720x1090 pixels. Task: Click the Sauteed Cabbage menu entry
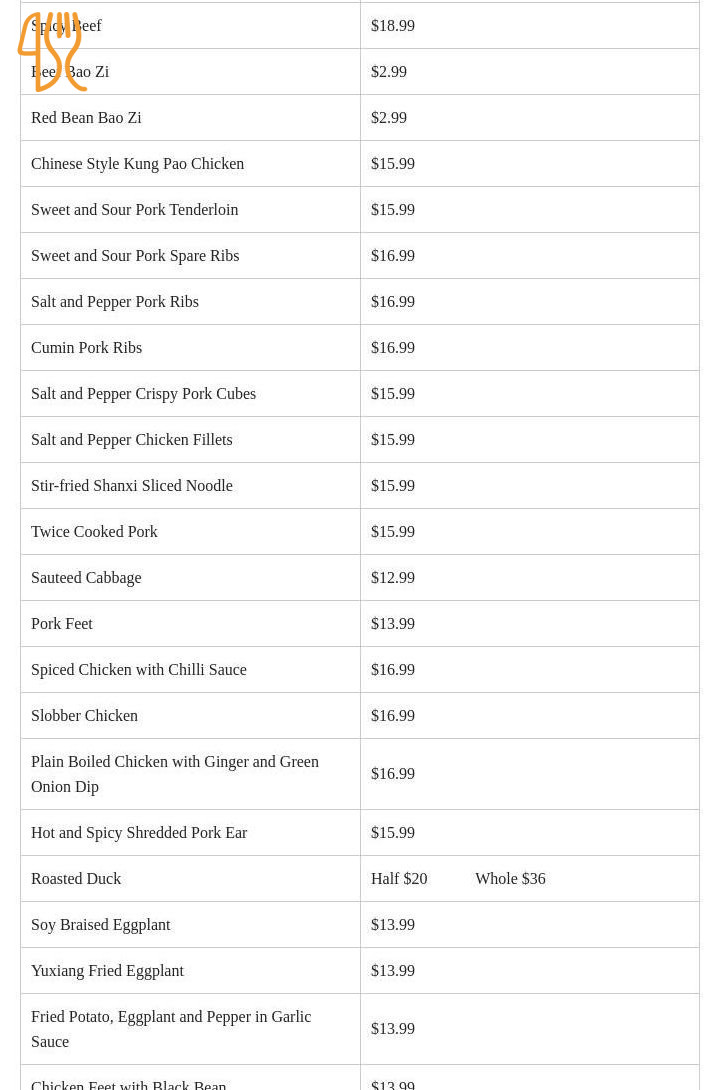pos(86,578)
